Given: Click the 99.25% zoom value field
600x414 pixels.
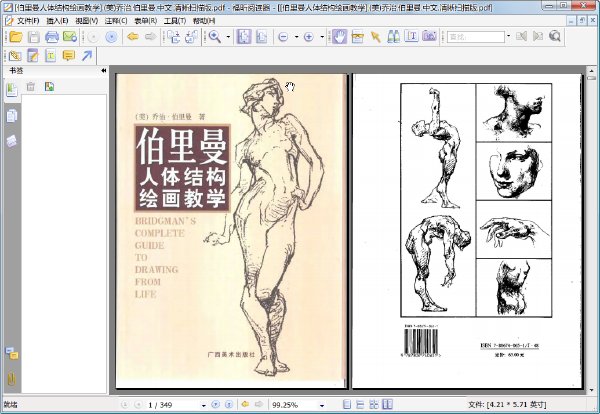Looking at the screenshot, I should pos(294,405).
